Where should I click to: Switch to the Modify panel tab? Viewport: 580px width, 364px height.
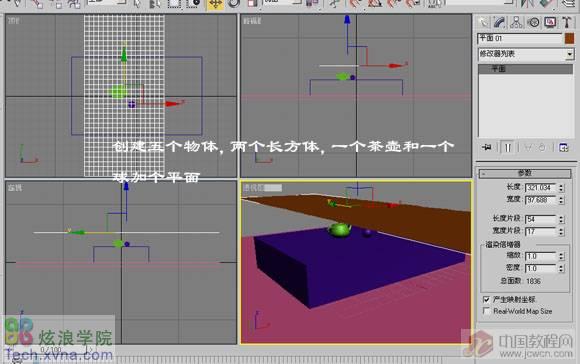point(499,23)
